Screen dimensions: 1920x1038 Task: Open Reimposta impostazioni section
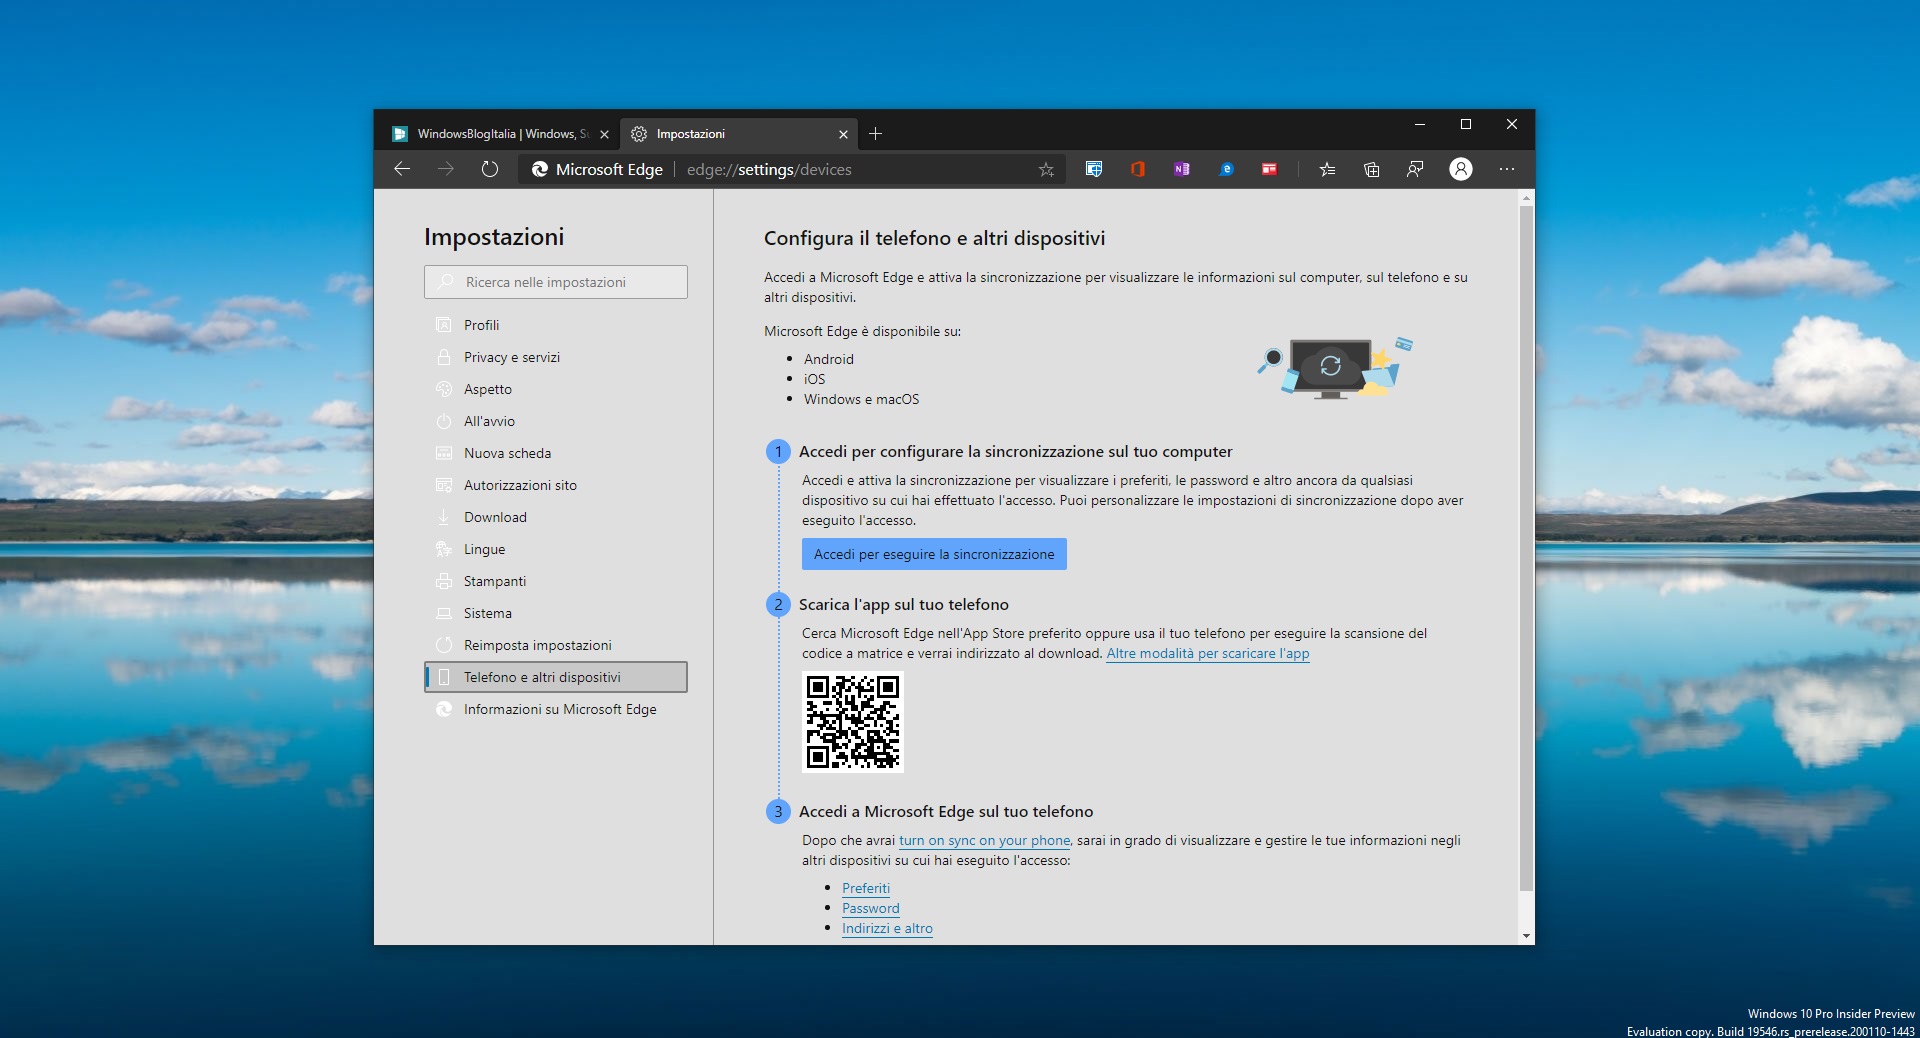(556, 645)
